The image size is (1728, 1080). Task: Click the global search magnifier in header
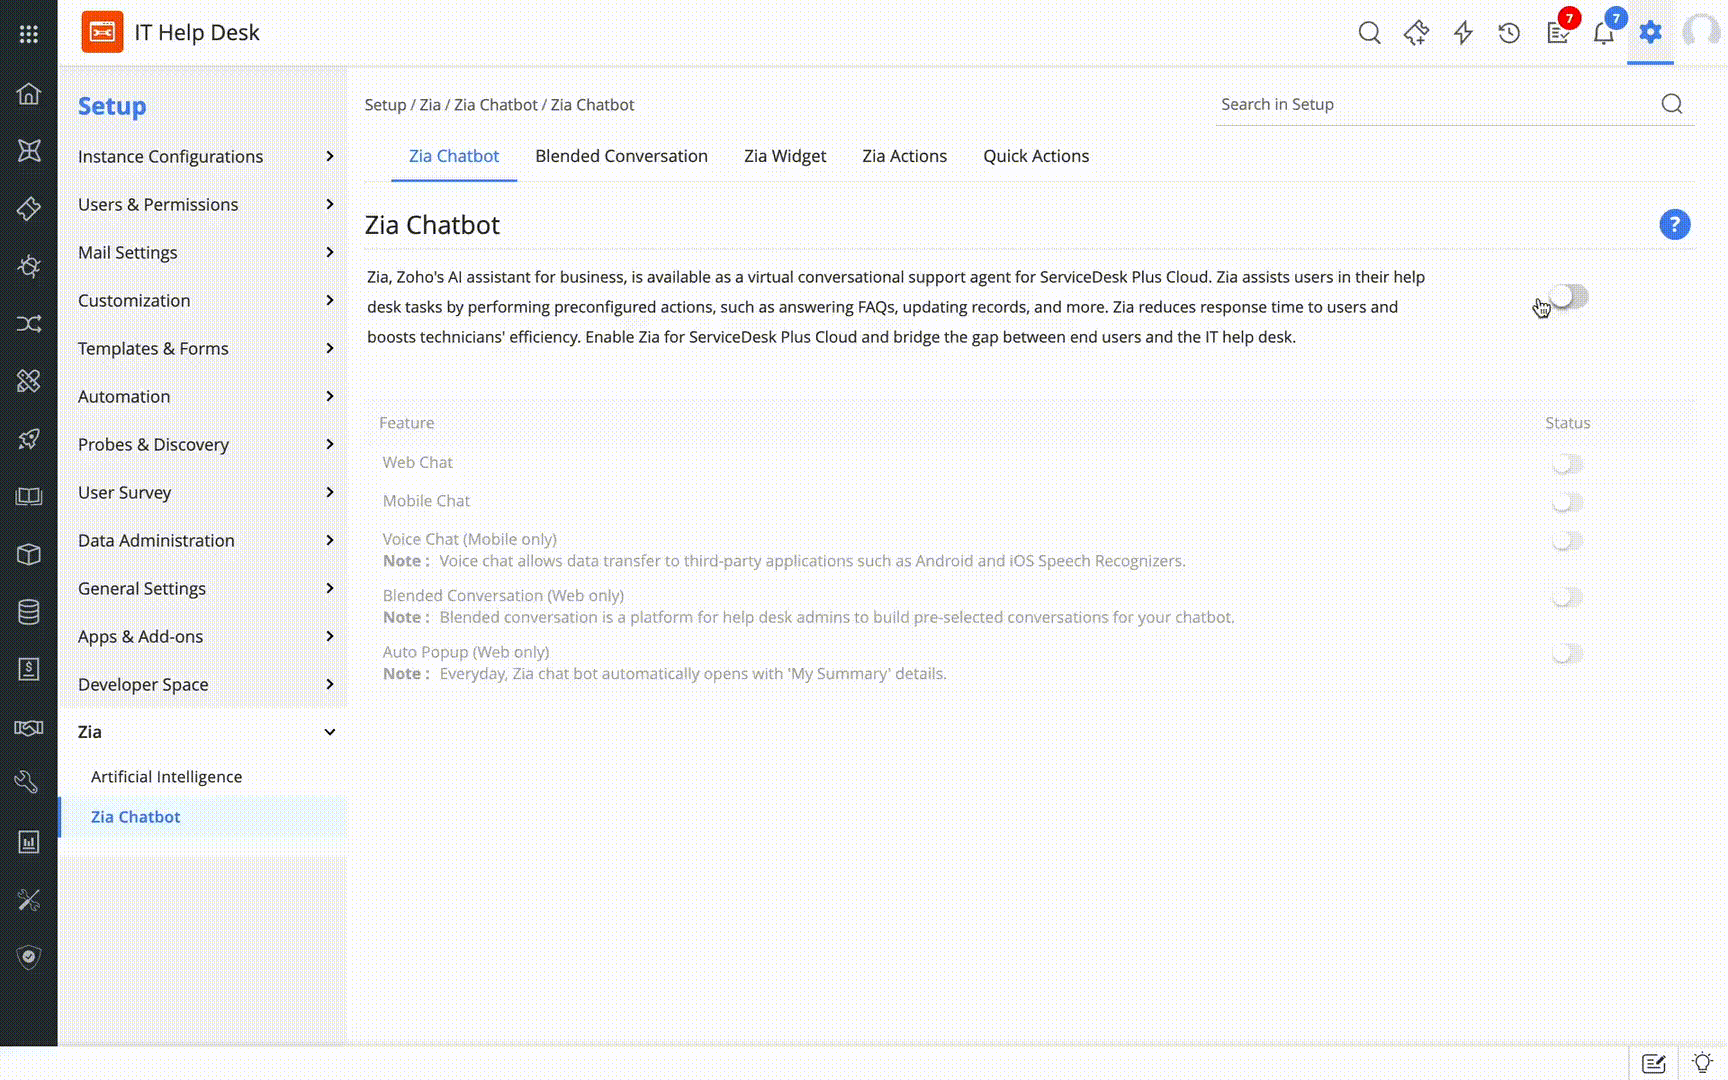click(1370, 33)
